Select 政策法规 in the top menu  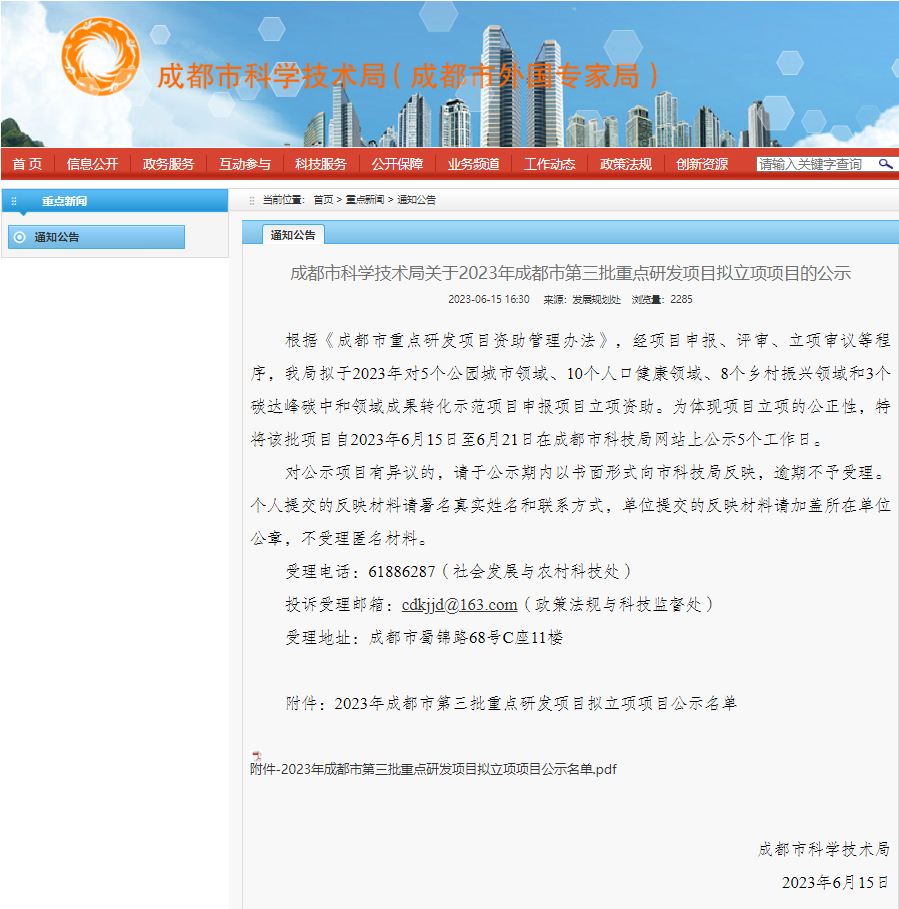(x=625, y=164)
